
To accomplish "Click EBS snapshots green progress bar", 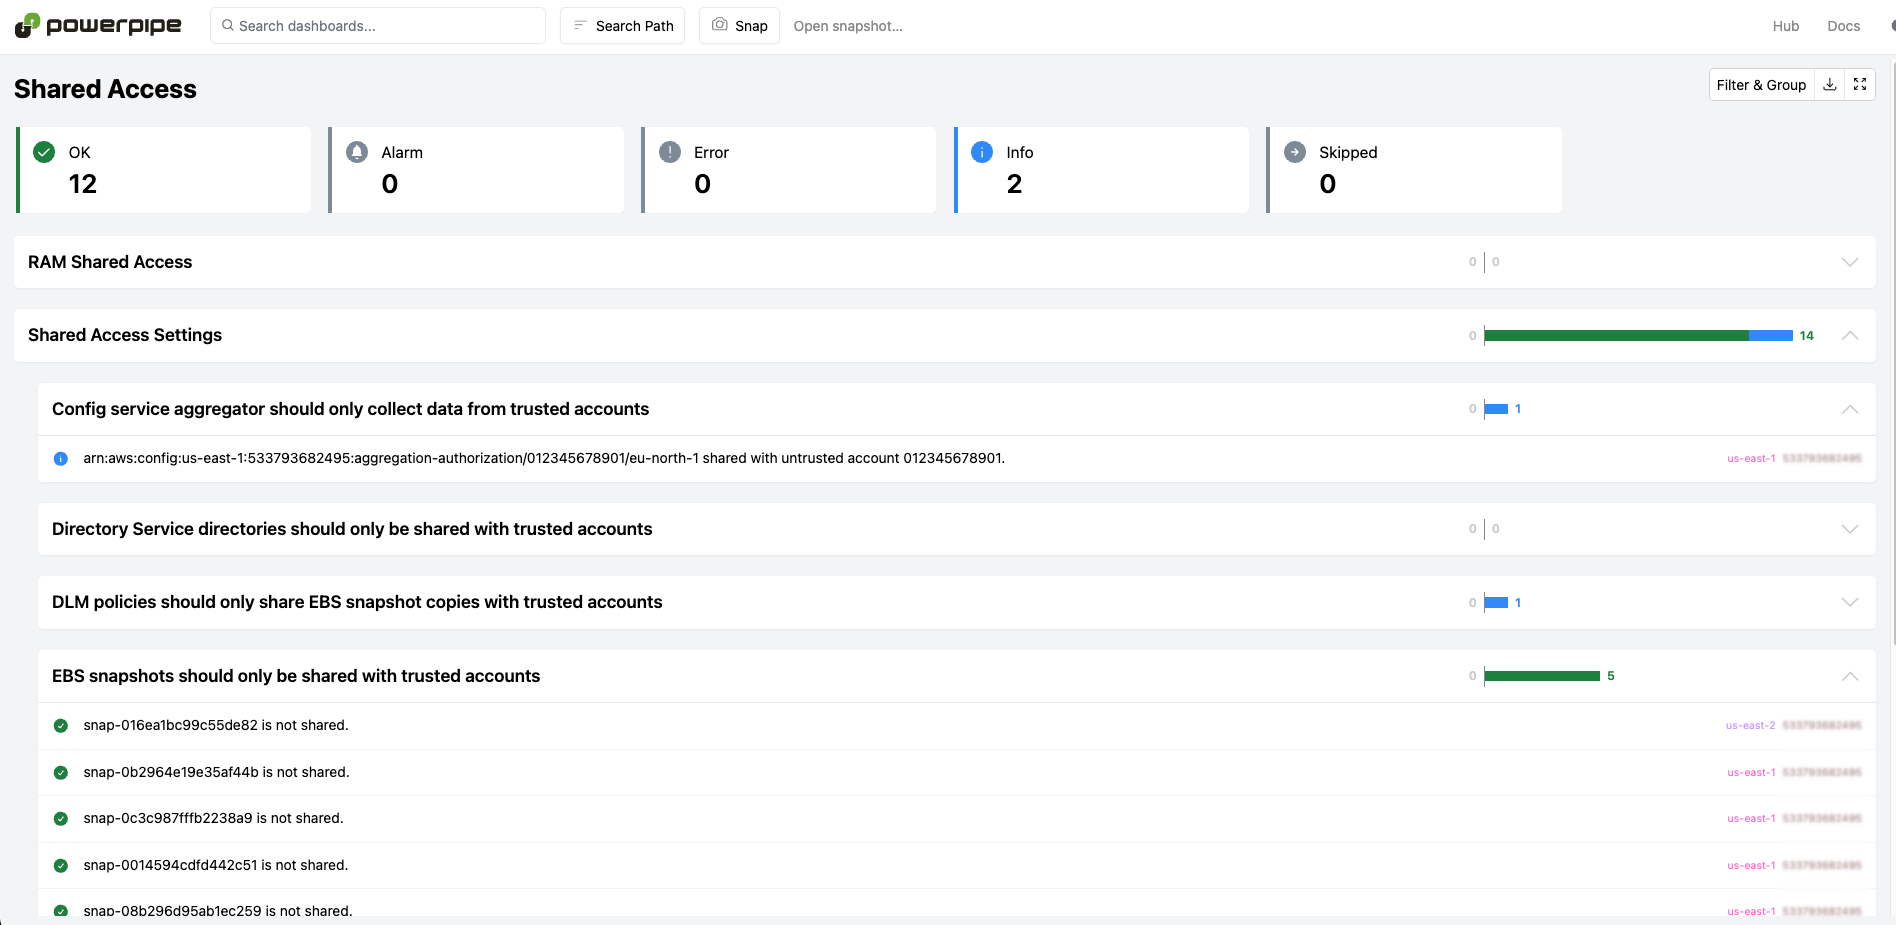I will (1542, 676).
